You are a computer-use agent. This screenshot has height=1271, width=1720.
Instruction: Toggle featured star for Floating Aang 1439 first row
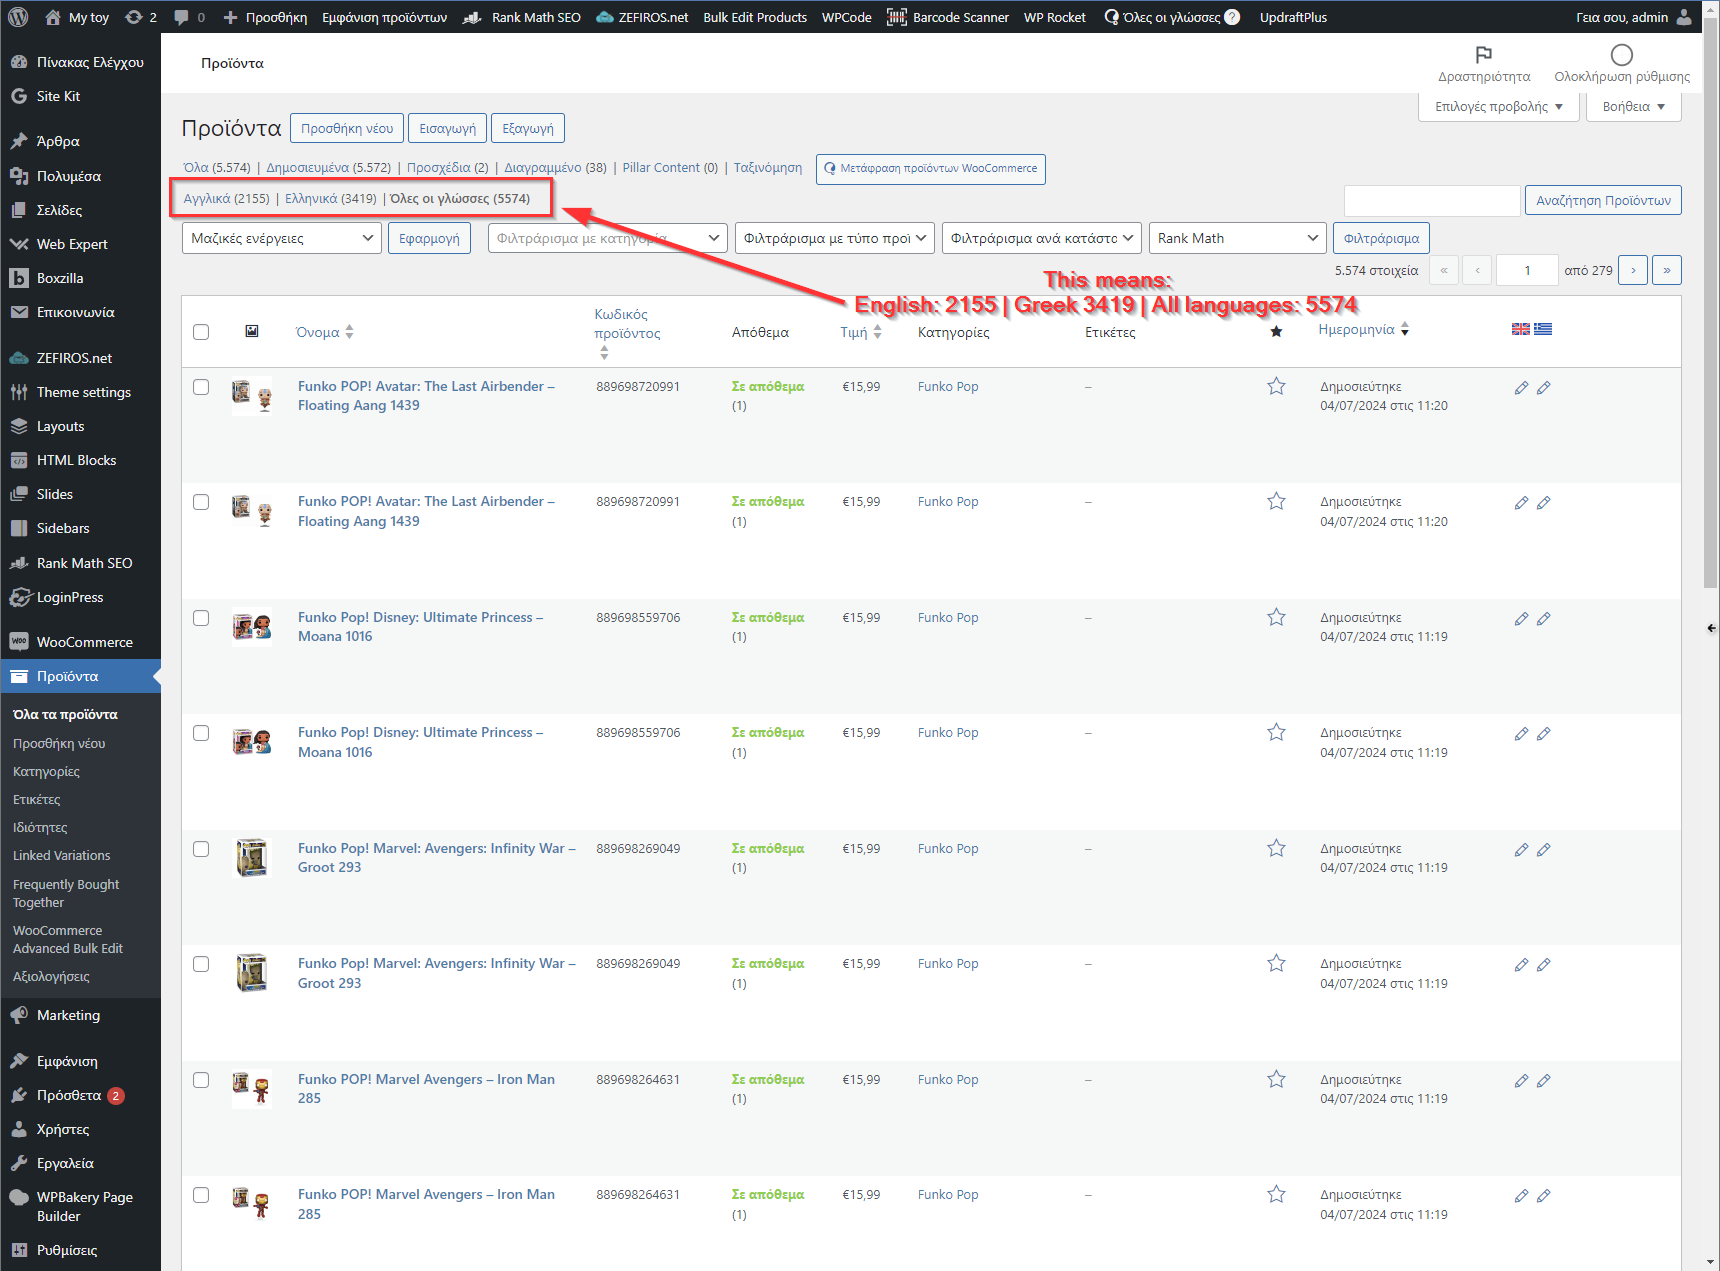1276,386
